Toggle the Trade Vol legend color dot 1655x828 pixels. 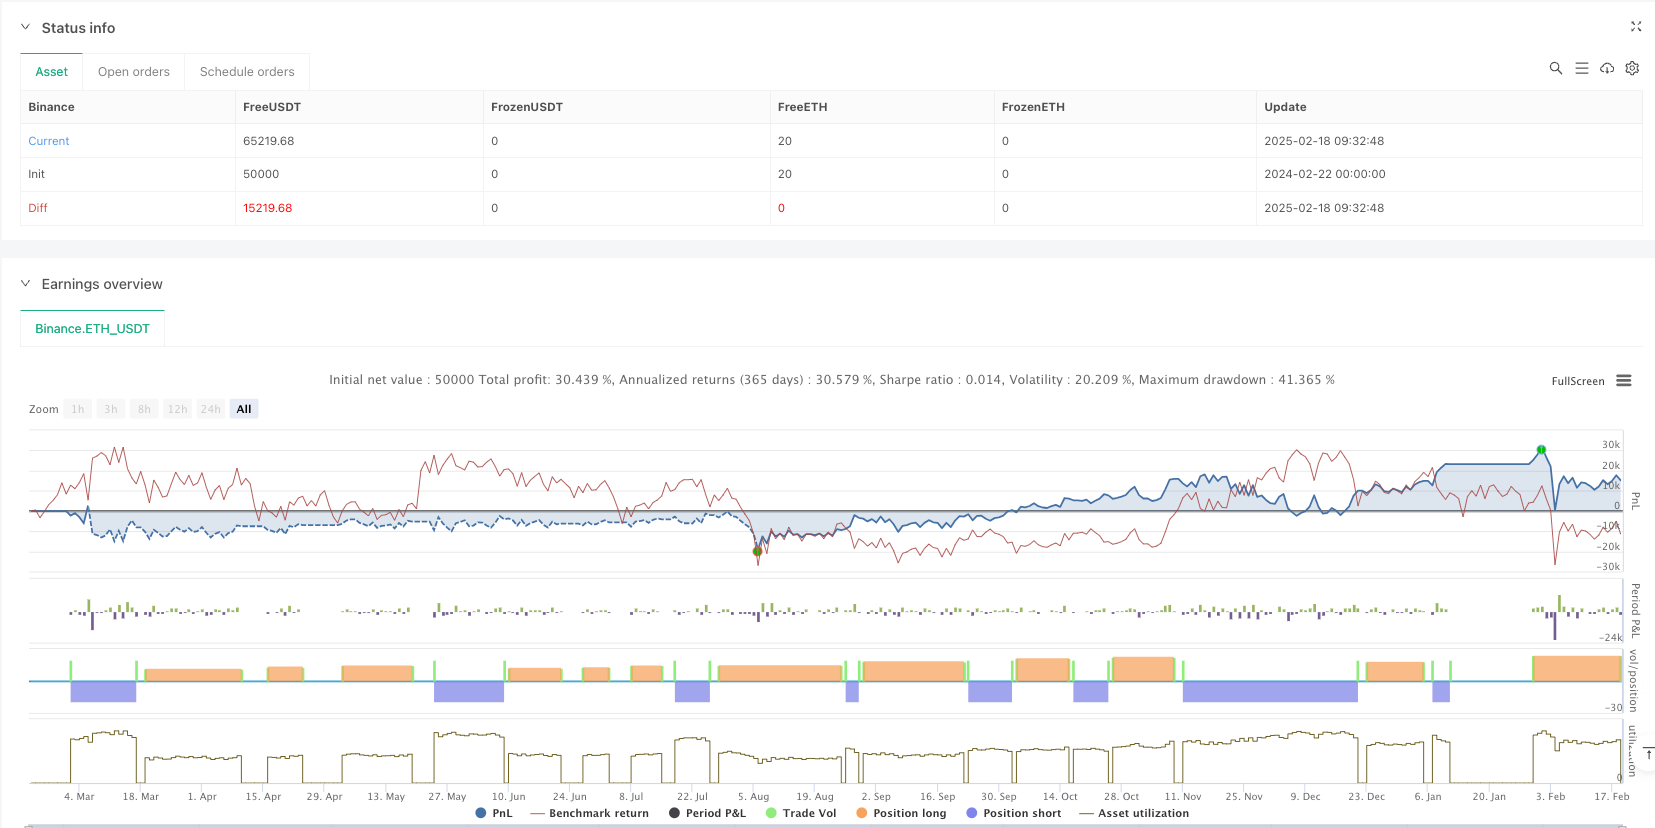[x=771, y=813]
